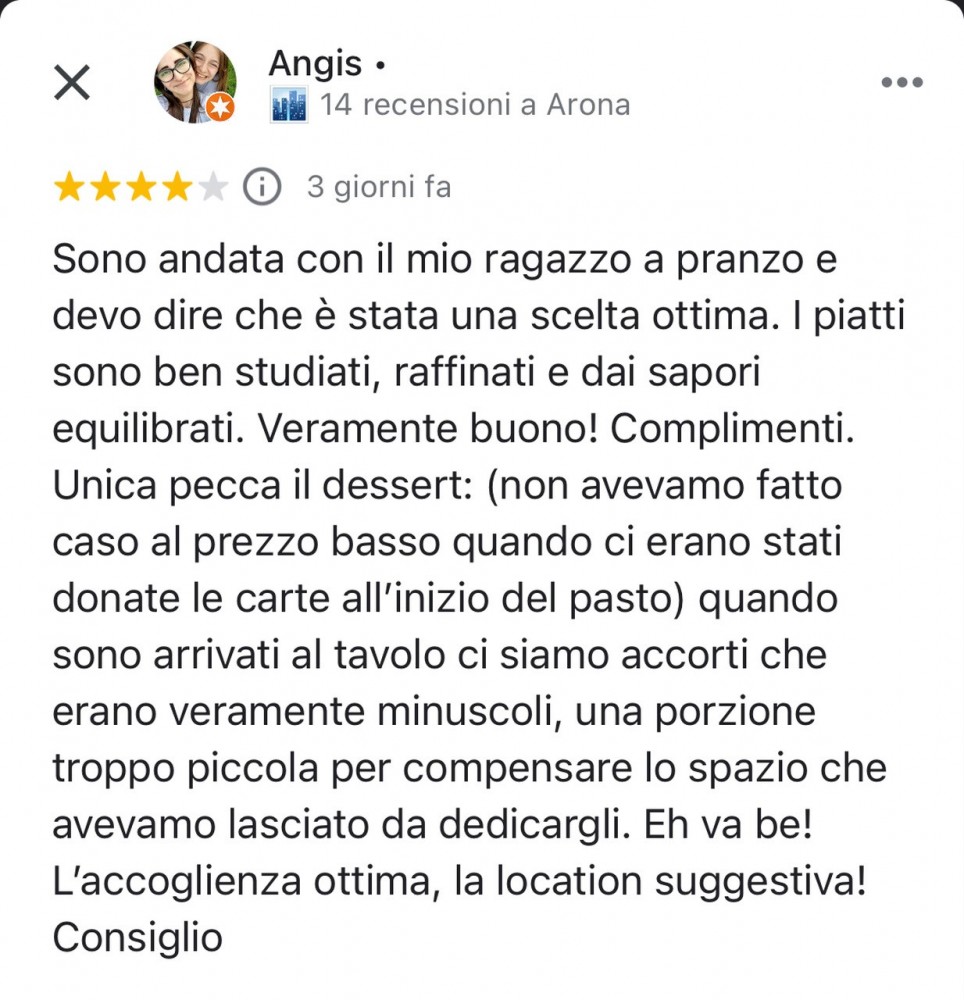
Task: Tap the phrase 'Eh va be!'
Action: click(x=728, y=824)
